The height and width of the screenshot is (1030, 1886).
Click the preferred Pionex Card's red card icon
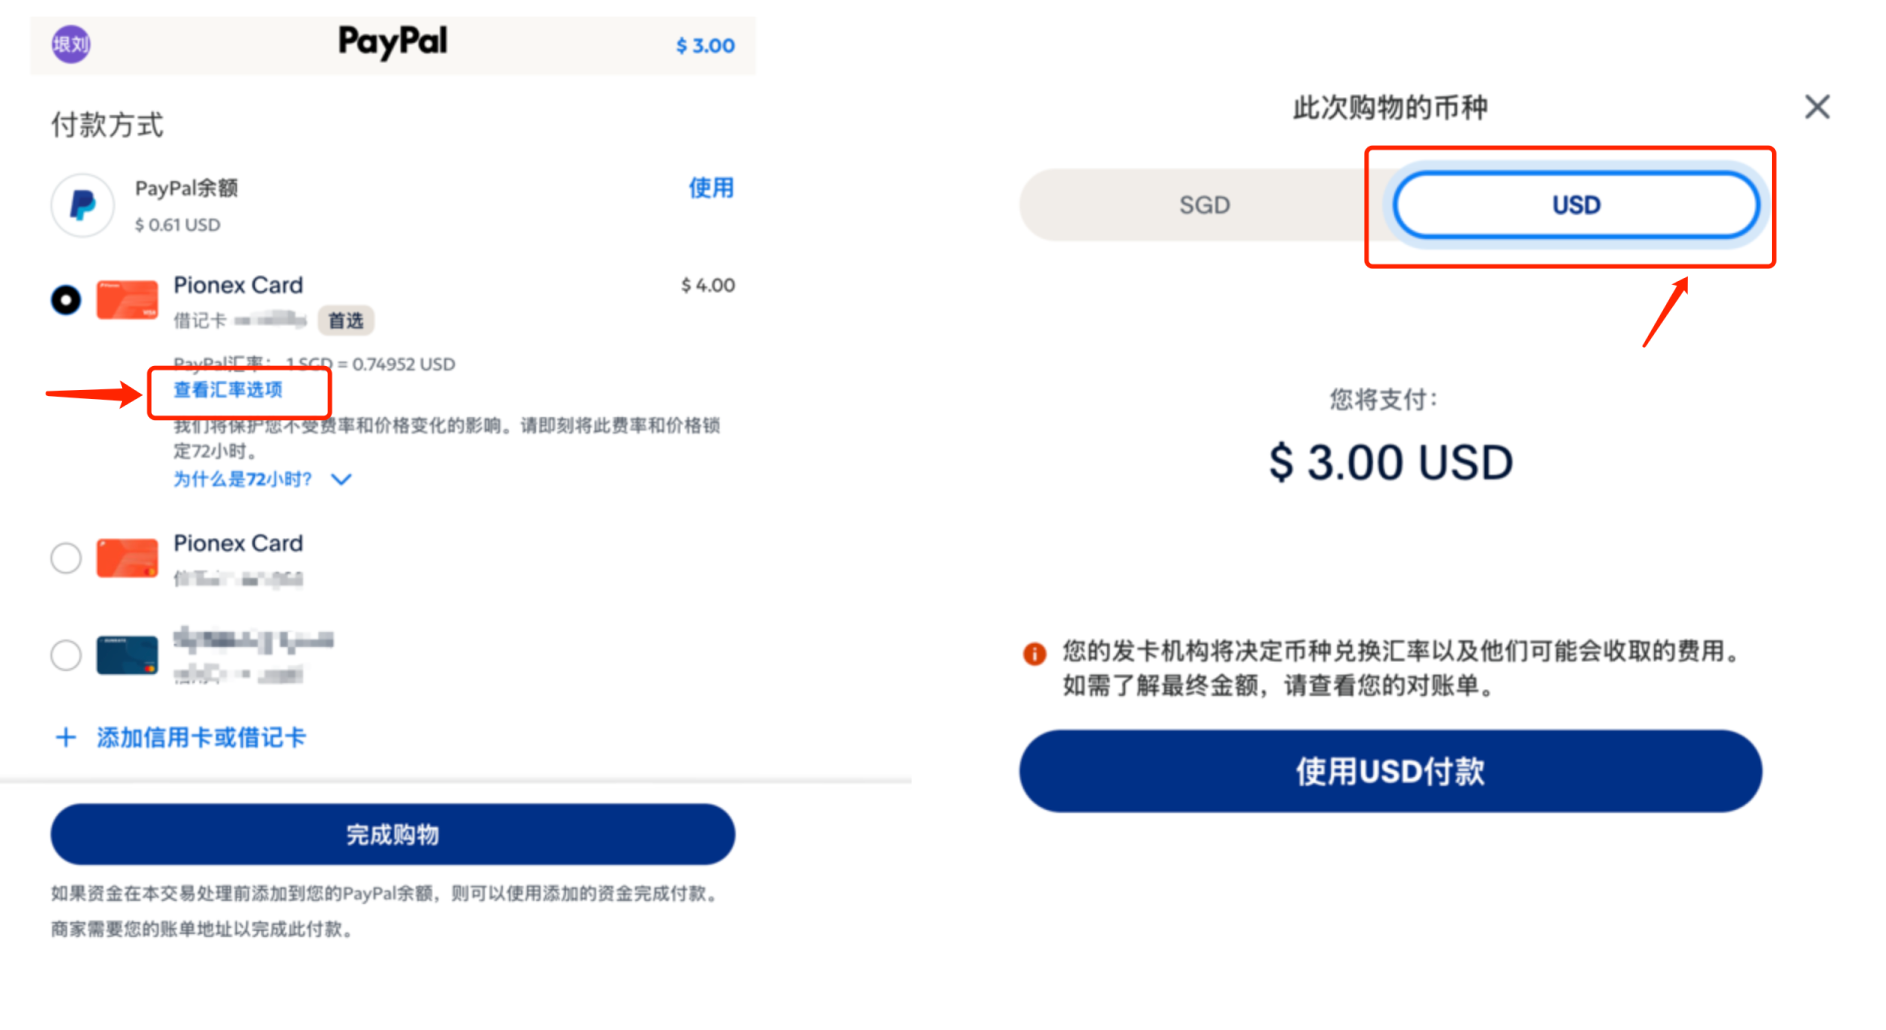125,299
